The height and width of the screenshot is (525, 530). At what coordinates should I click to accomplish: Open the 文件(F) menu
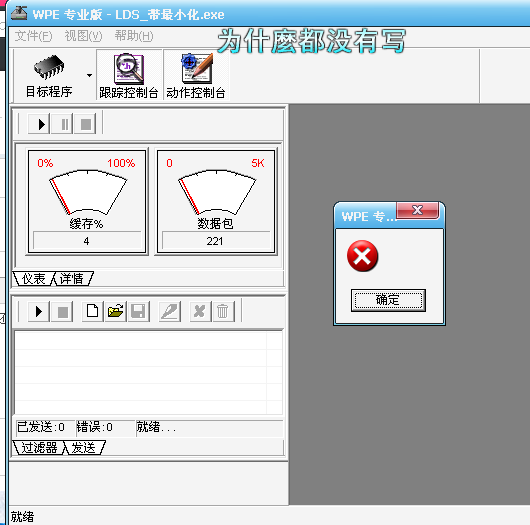pos(33,36)
